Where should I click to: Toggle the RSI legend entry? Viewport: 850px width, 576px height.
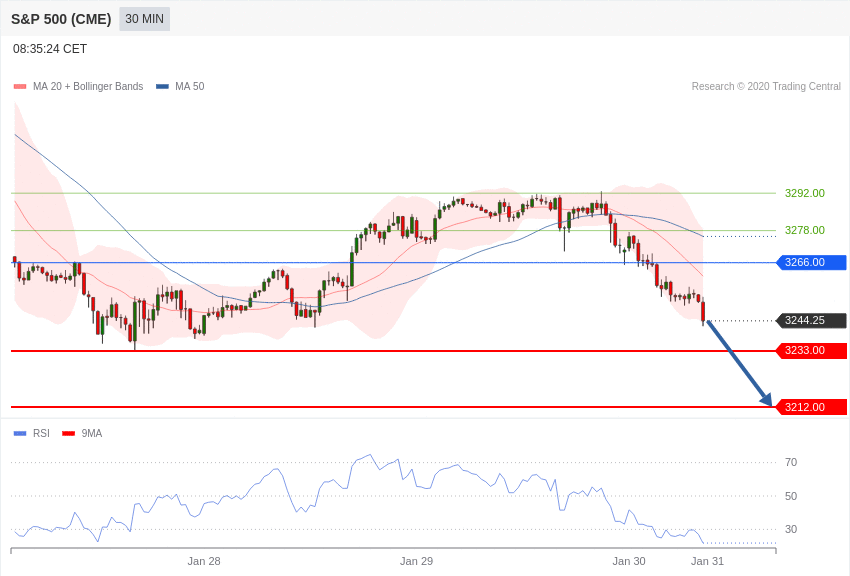pos(31,433)
